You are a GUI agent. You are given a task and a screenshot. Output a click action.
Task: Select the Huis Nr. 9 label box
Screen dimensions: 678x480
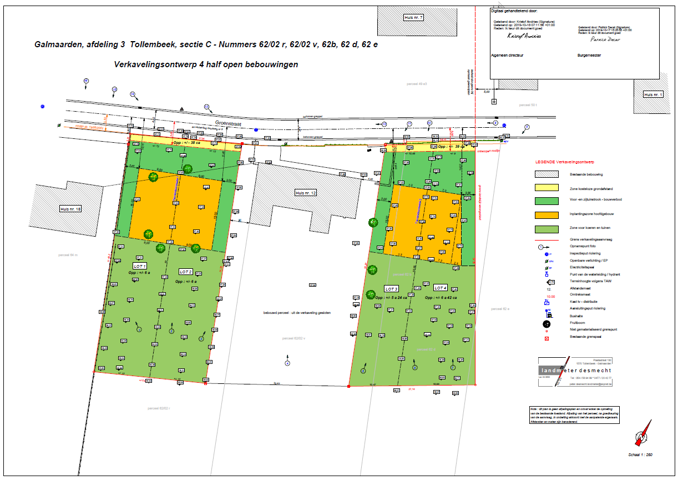(652, 93)
